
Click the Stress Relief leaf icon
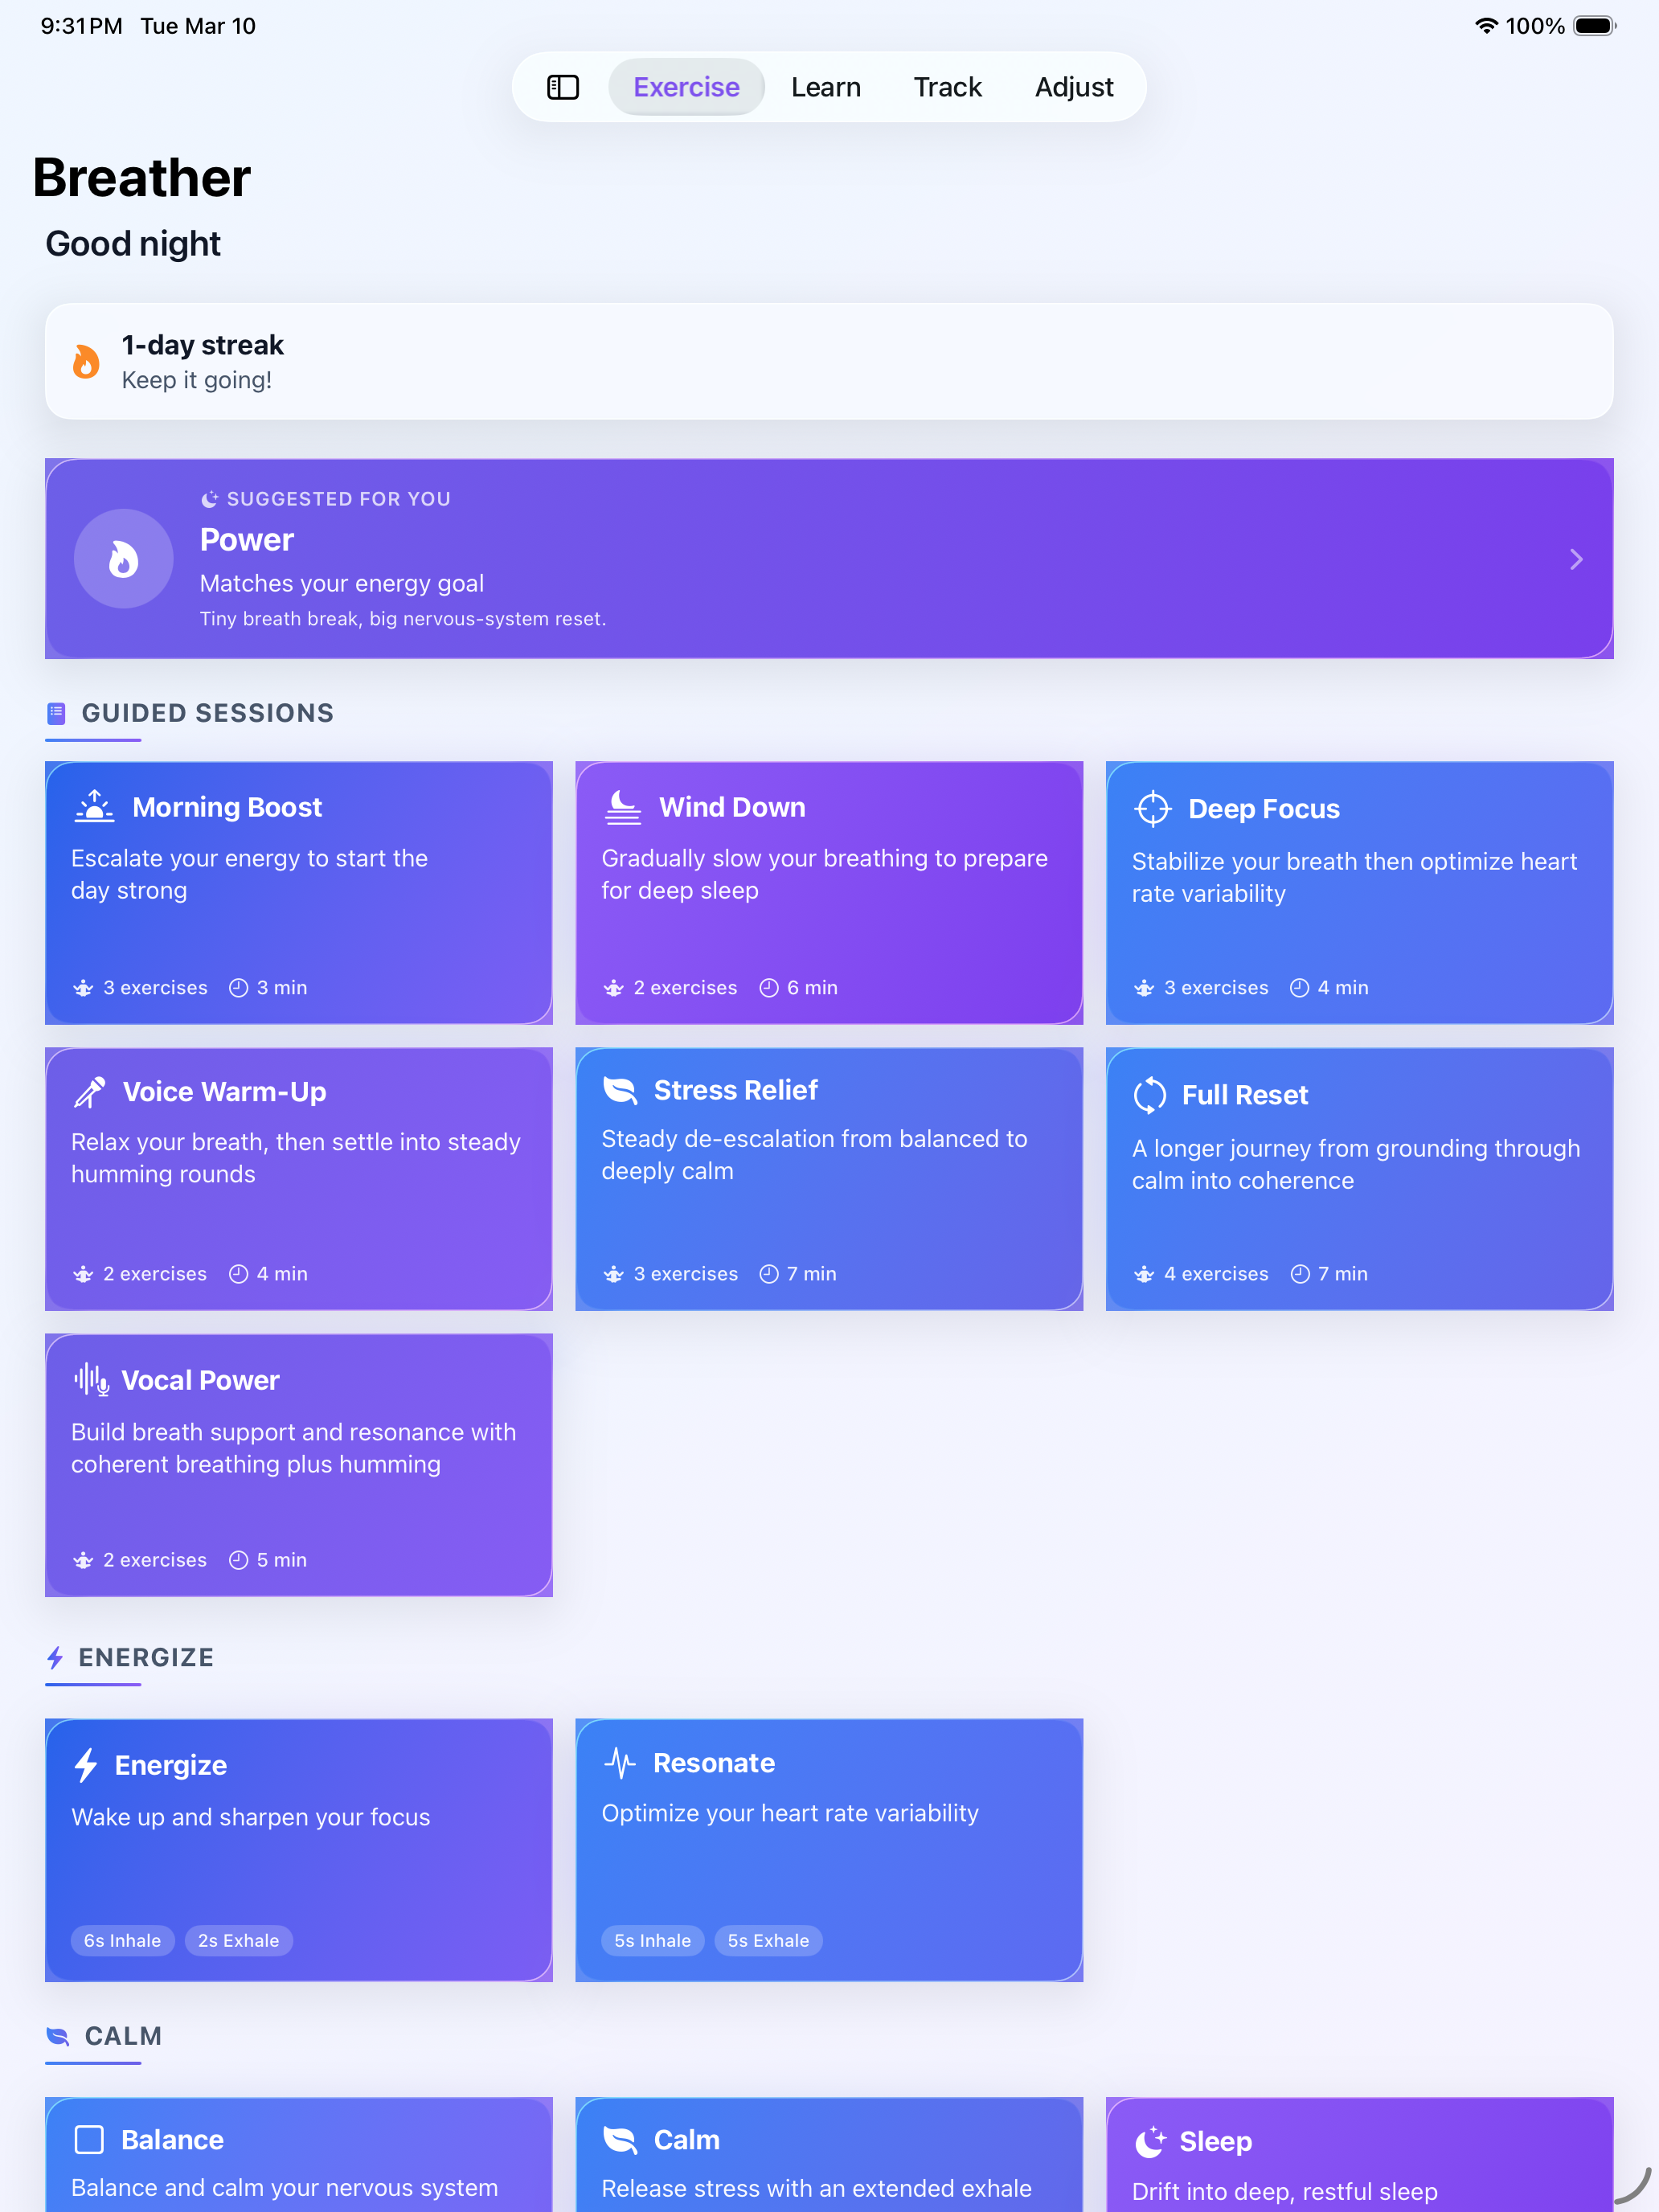point(620,1090)
